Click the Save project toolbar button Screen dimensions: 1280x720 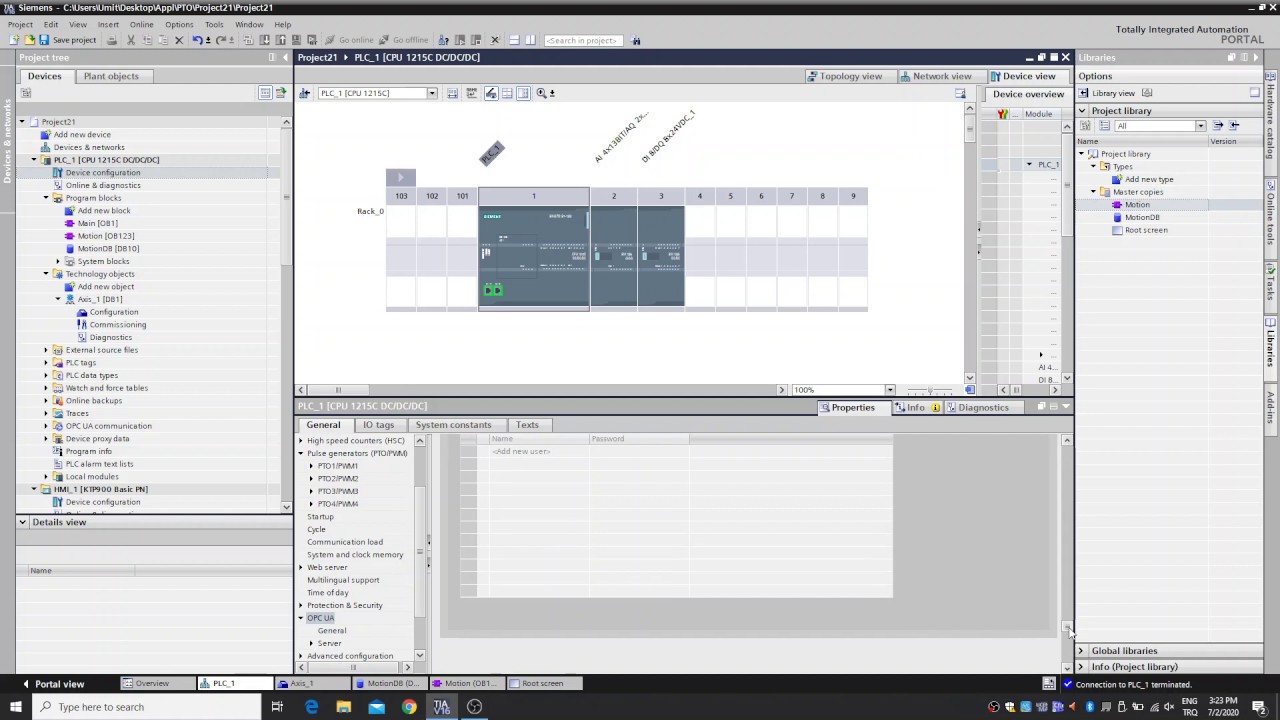tap(67, 40)
